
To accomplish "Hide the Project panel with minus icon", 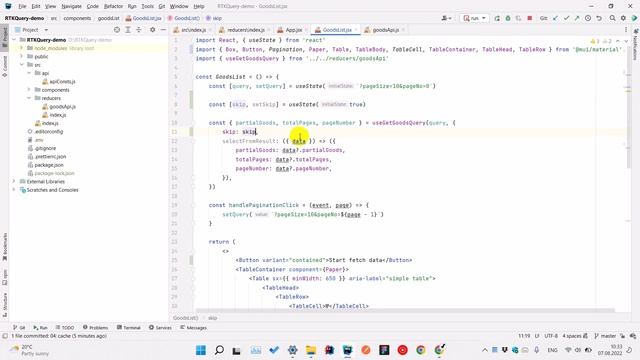I will (163, 30).
